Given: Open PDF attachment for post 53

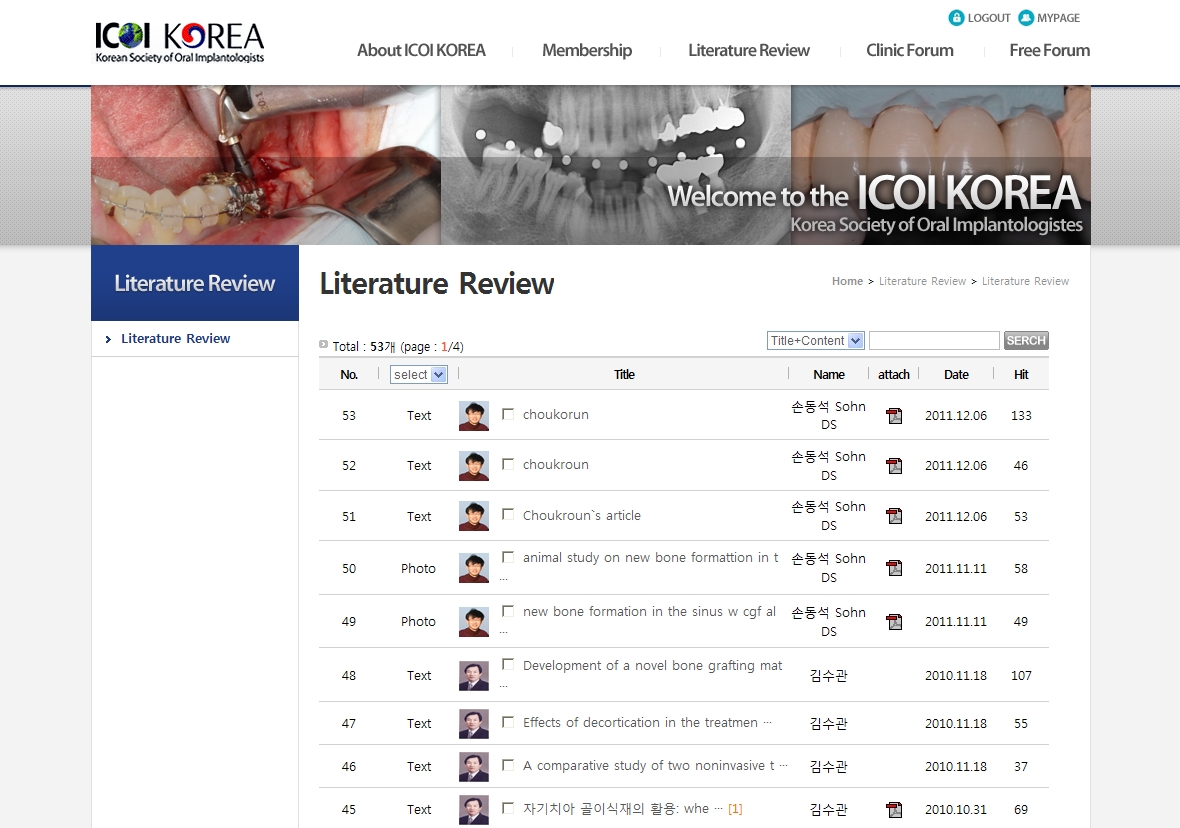Looking at the screenshot, I should 894,416.
